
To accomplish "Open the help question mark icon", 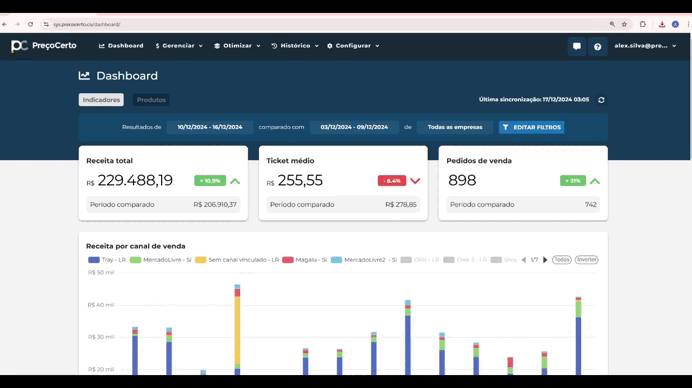I will click(x=598, y=46).
